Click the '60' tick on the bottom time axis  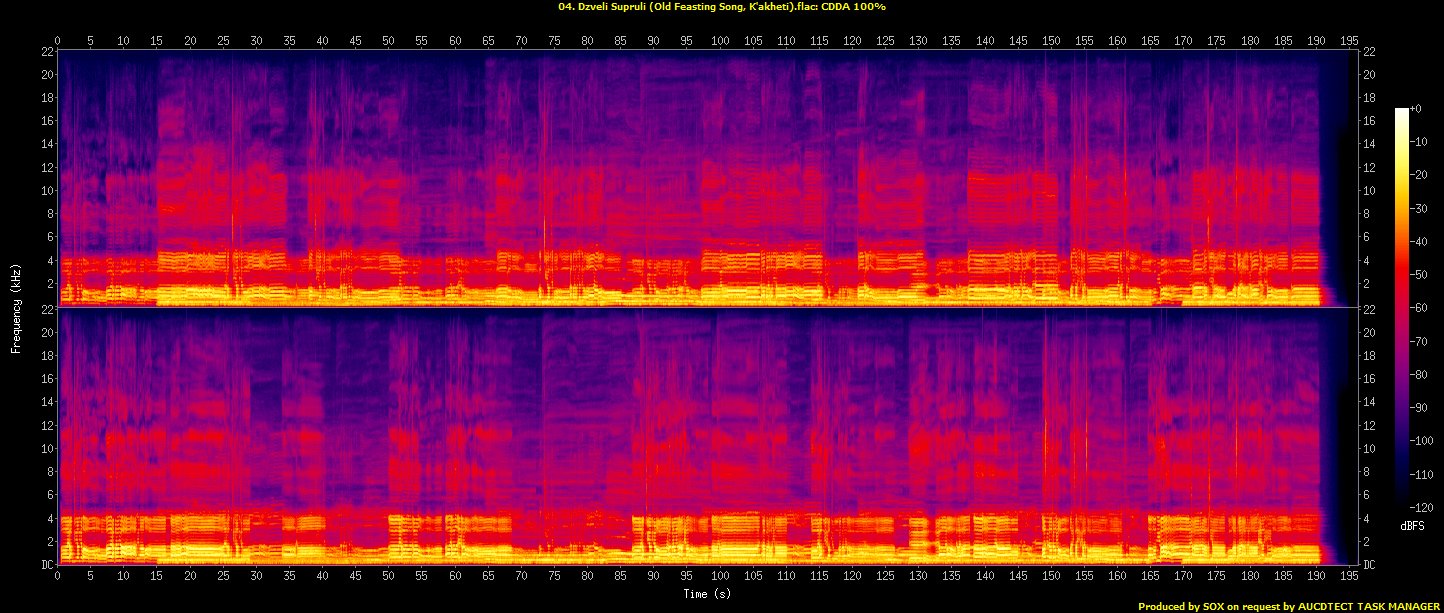pos(455,577)
